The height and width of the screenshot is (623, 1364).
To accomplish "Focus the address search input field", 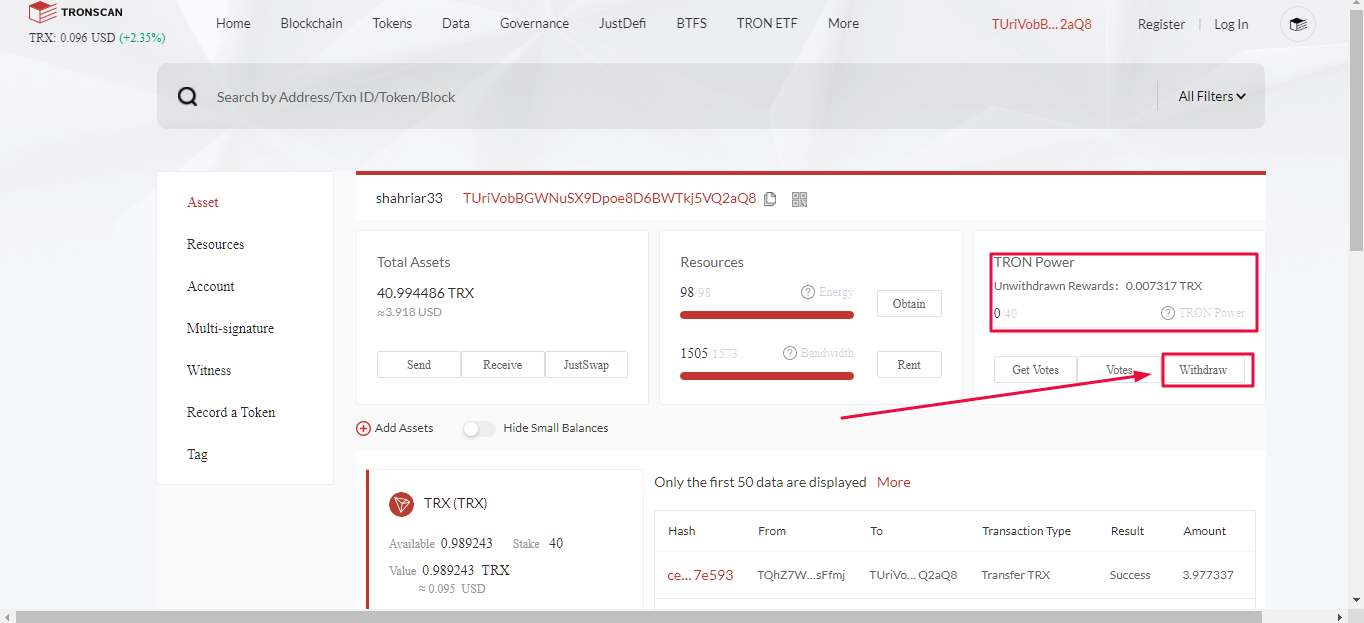I will (x=680, y=97).
